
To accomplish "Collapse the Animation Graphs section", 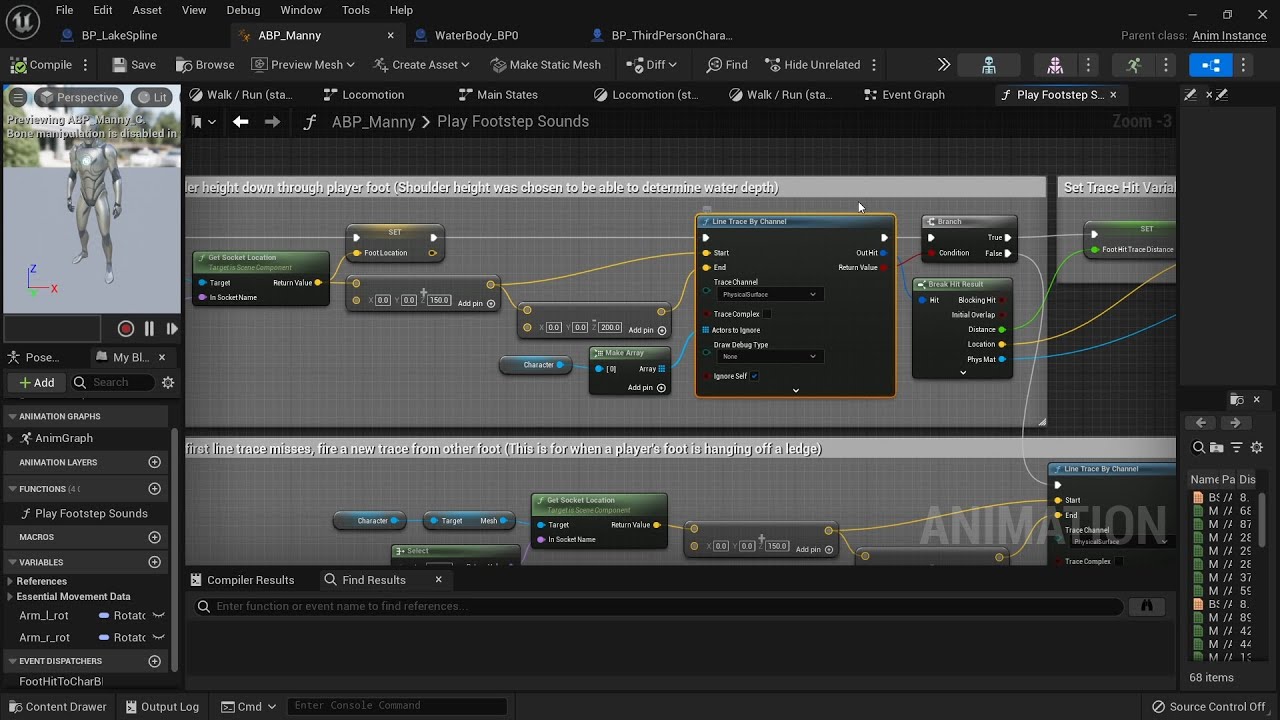I will pyautogui.click(x=13, y=416).
